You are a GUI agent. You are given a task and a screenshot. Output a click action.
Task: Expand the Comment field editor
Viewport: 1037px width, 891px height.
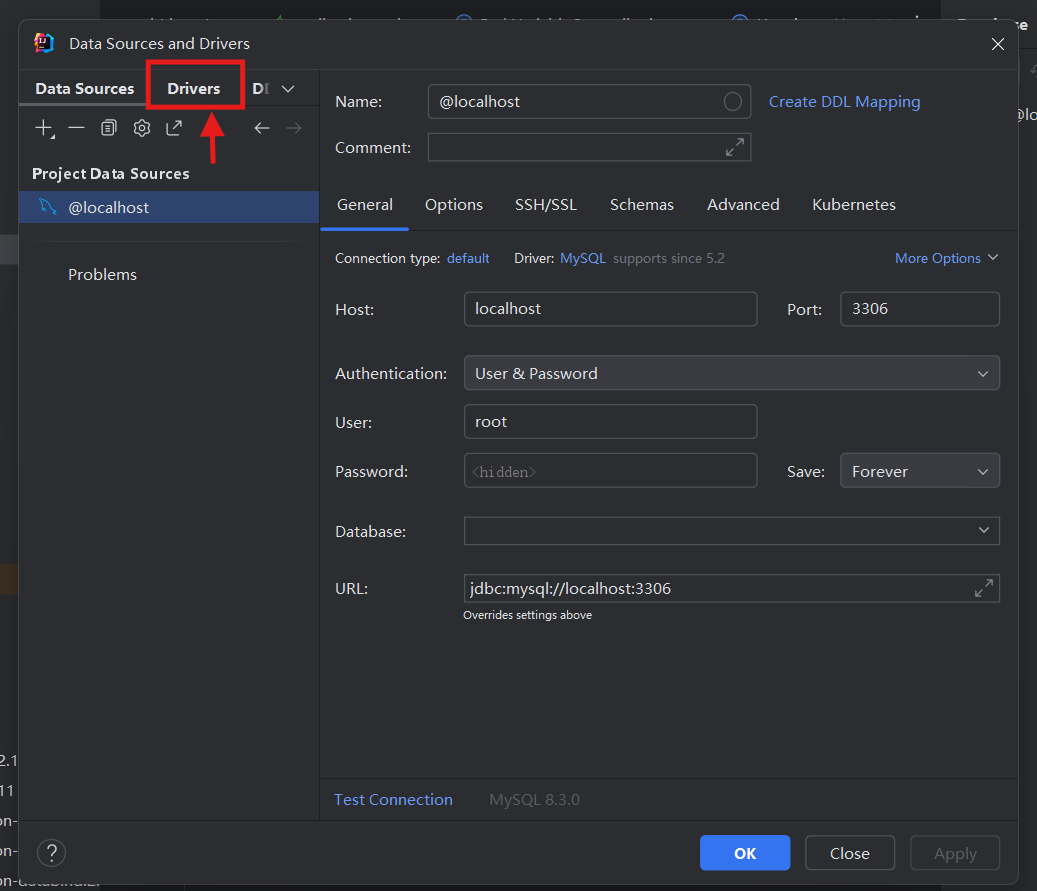(735, 147)
